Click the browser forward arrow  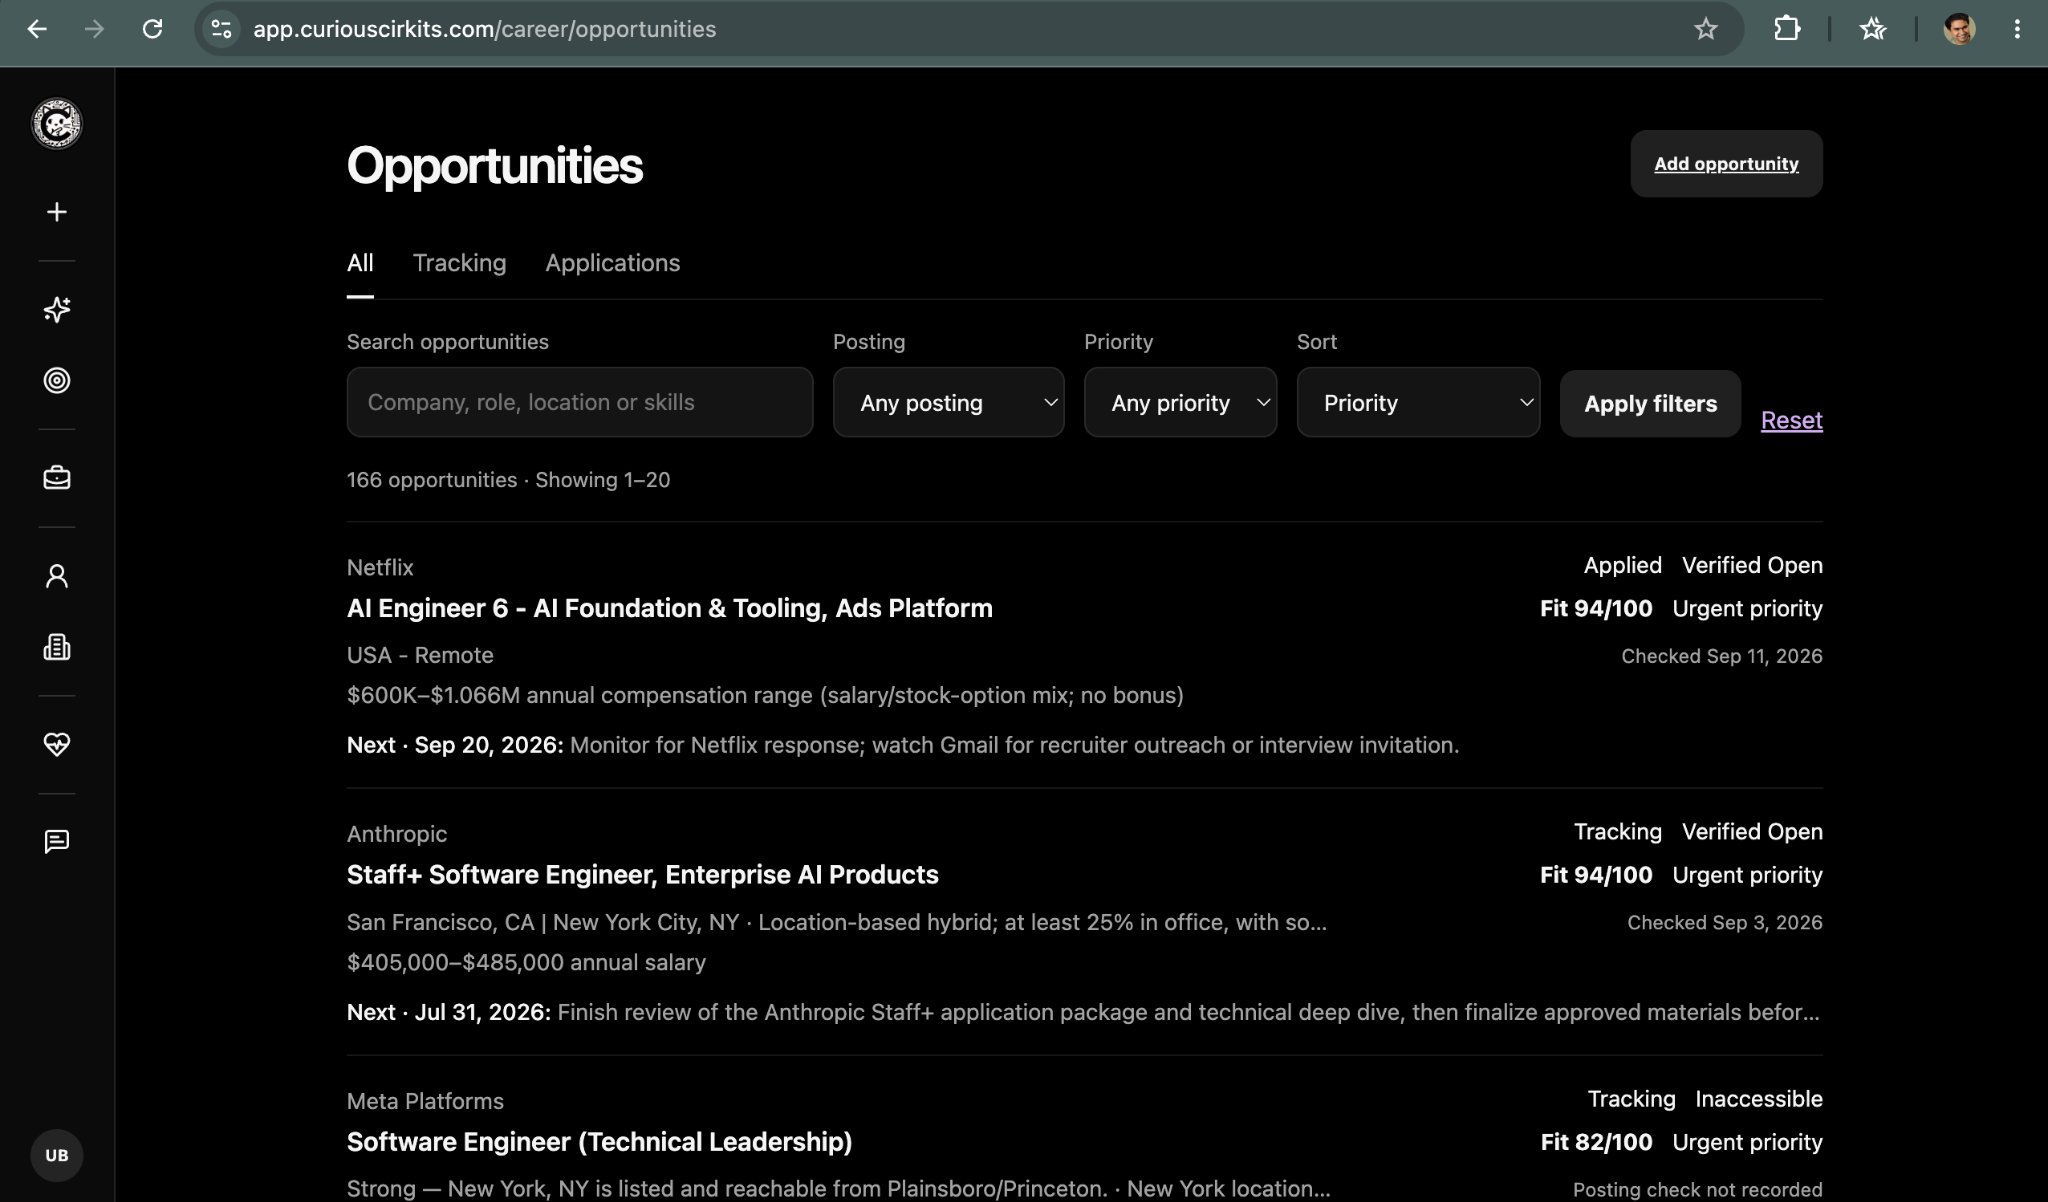click(94, 29)
